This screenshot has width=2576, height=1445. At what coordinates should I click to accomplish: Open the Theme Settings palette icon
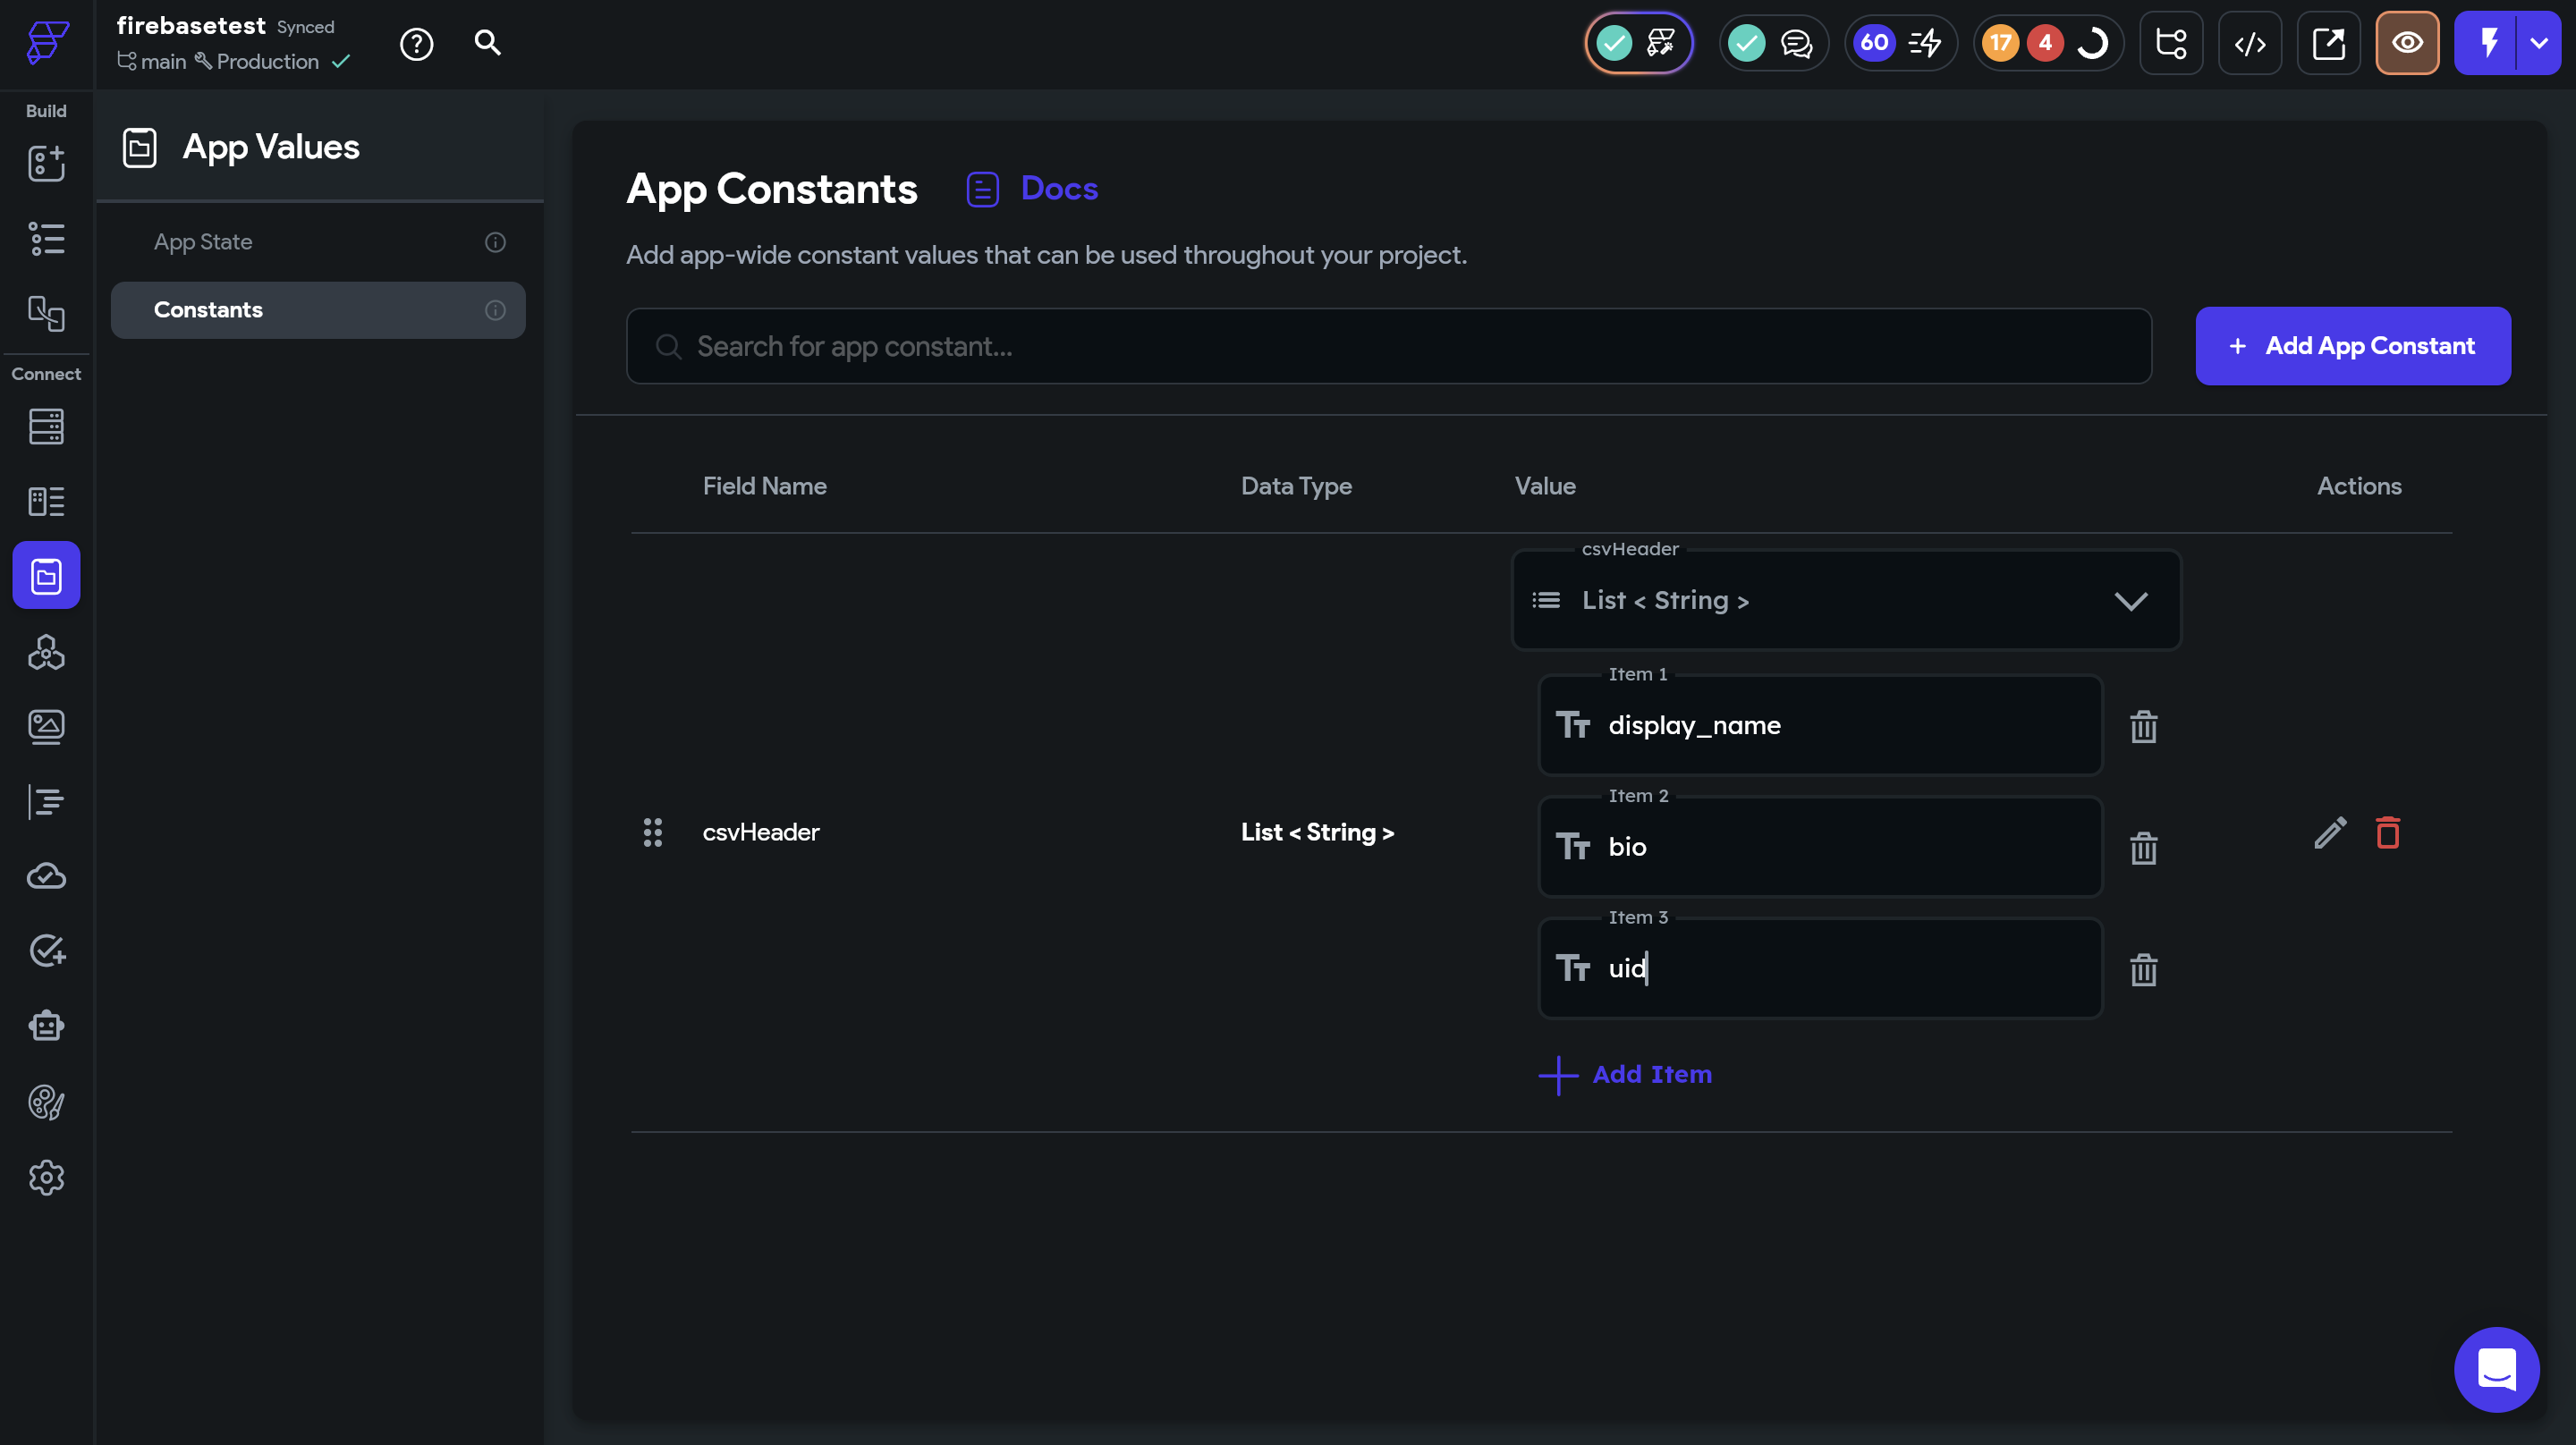[x=46, y=1102]
